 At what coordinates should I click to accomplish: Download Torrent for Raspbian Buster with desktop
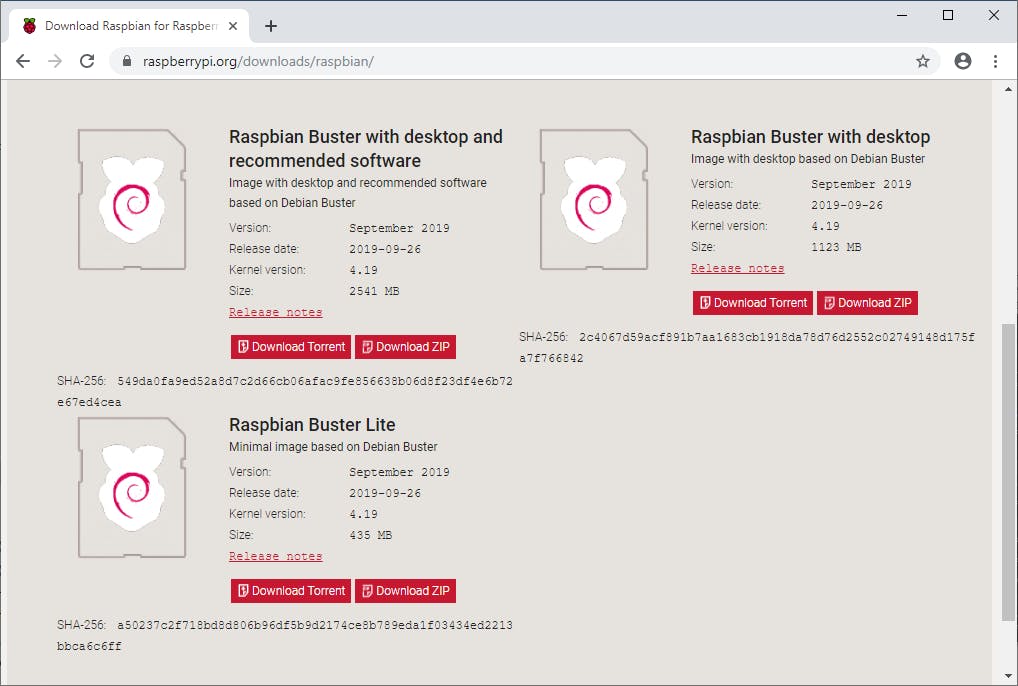coord(752,302)
